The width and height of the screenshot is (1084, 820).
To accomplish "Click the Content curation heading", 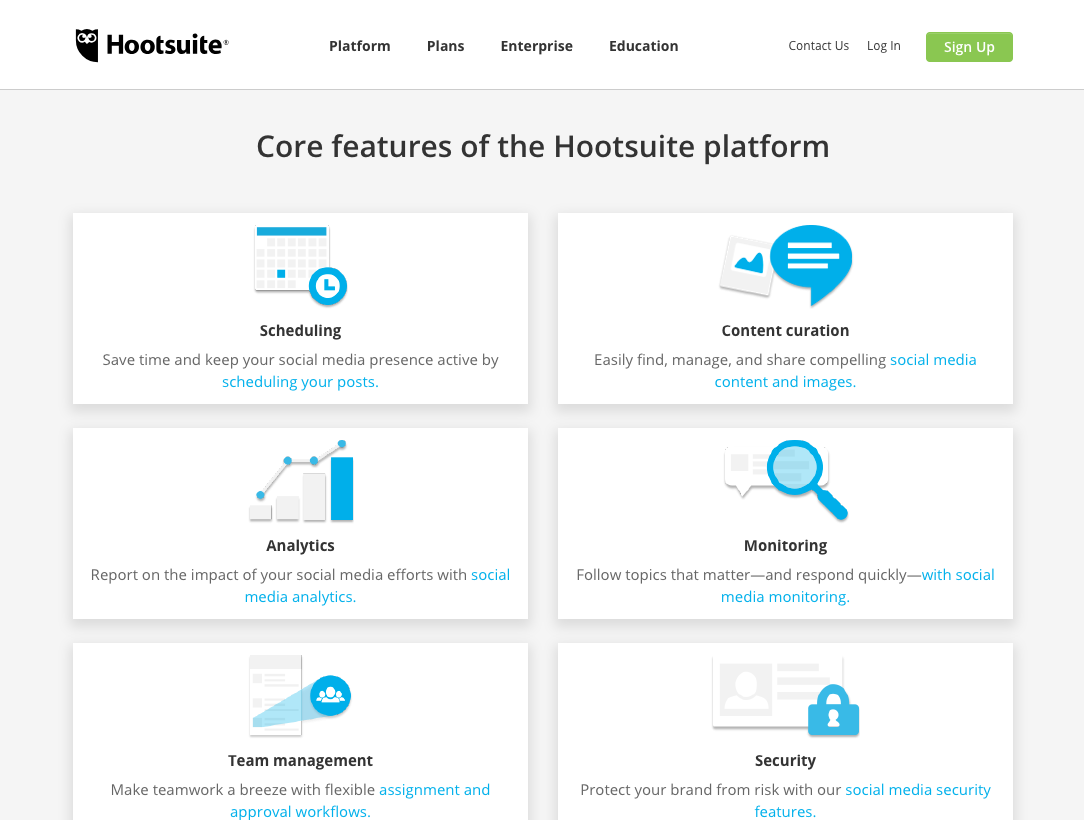I will [x=785, y=330].
